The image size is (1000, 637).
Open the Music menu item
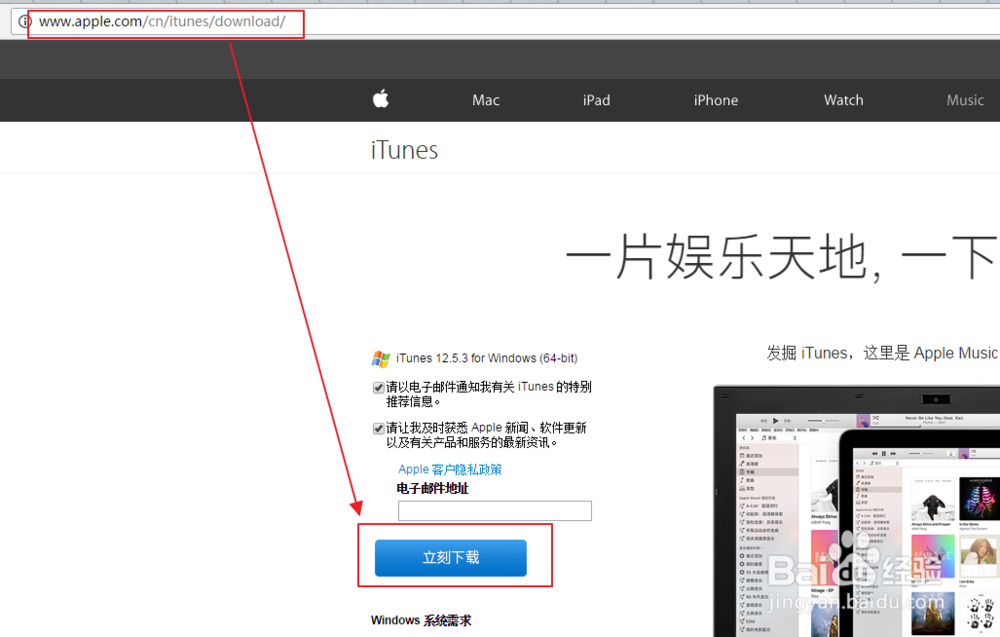(965, 100)
